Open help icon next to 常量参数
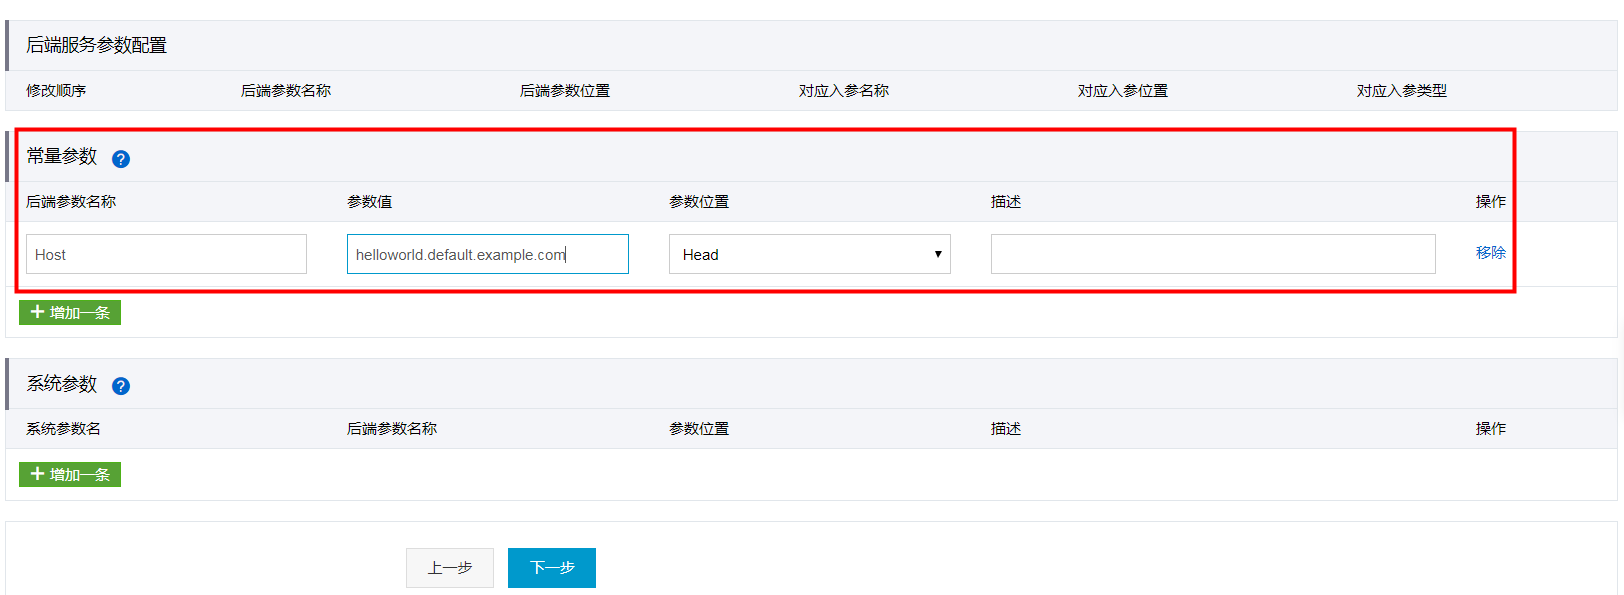 (121, 159)
